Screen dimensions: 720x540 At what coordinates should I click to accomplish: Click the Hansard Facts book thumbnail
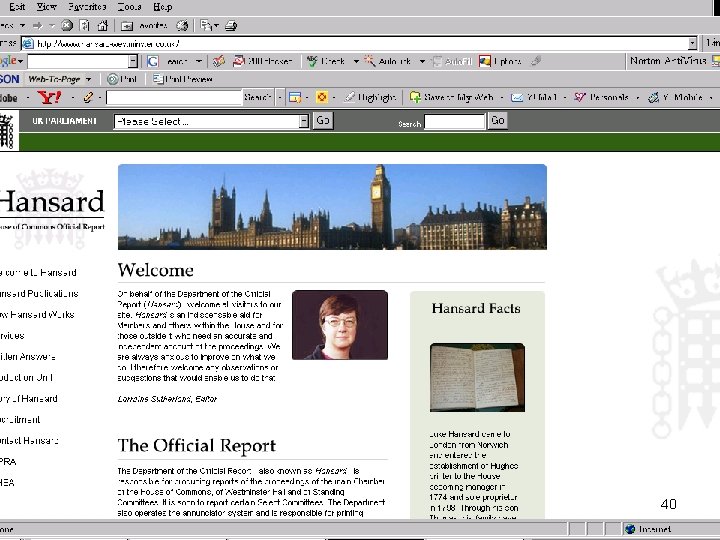pos(477,377)
